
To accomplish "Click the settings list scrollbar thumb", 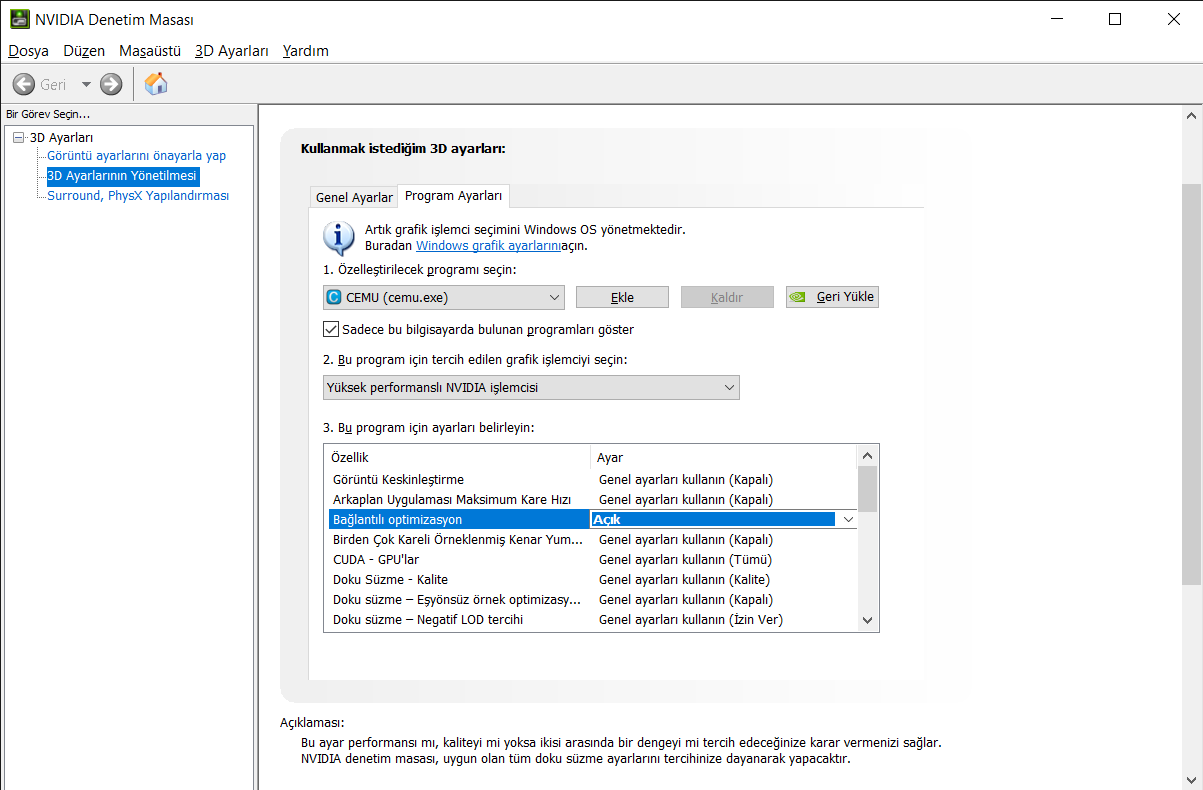I will [x=868, y=488].
